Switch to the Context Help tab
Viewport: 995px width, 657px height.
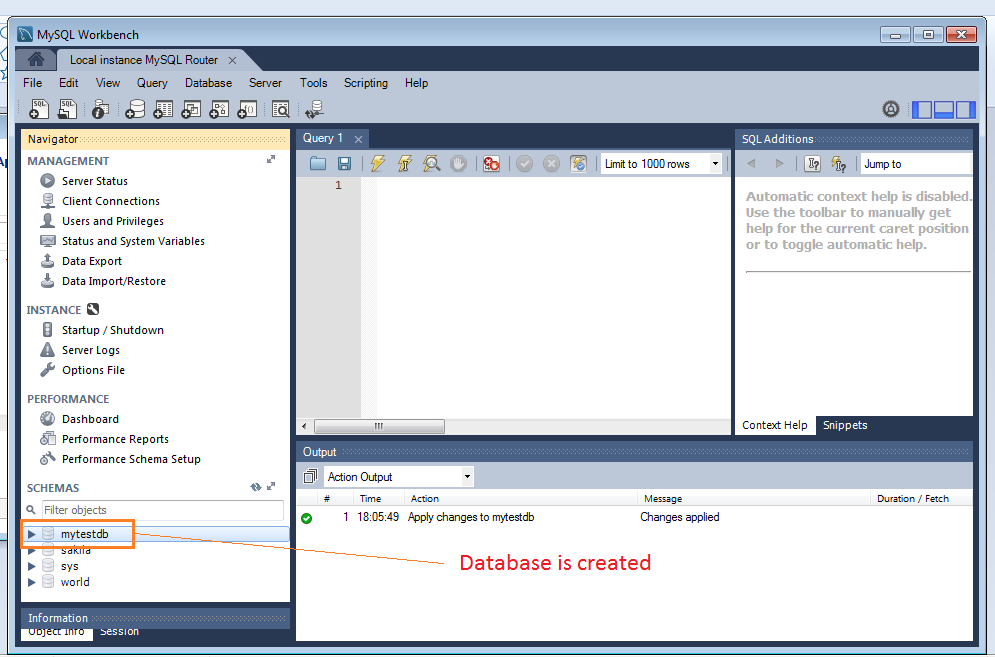click(775, 425)
